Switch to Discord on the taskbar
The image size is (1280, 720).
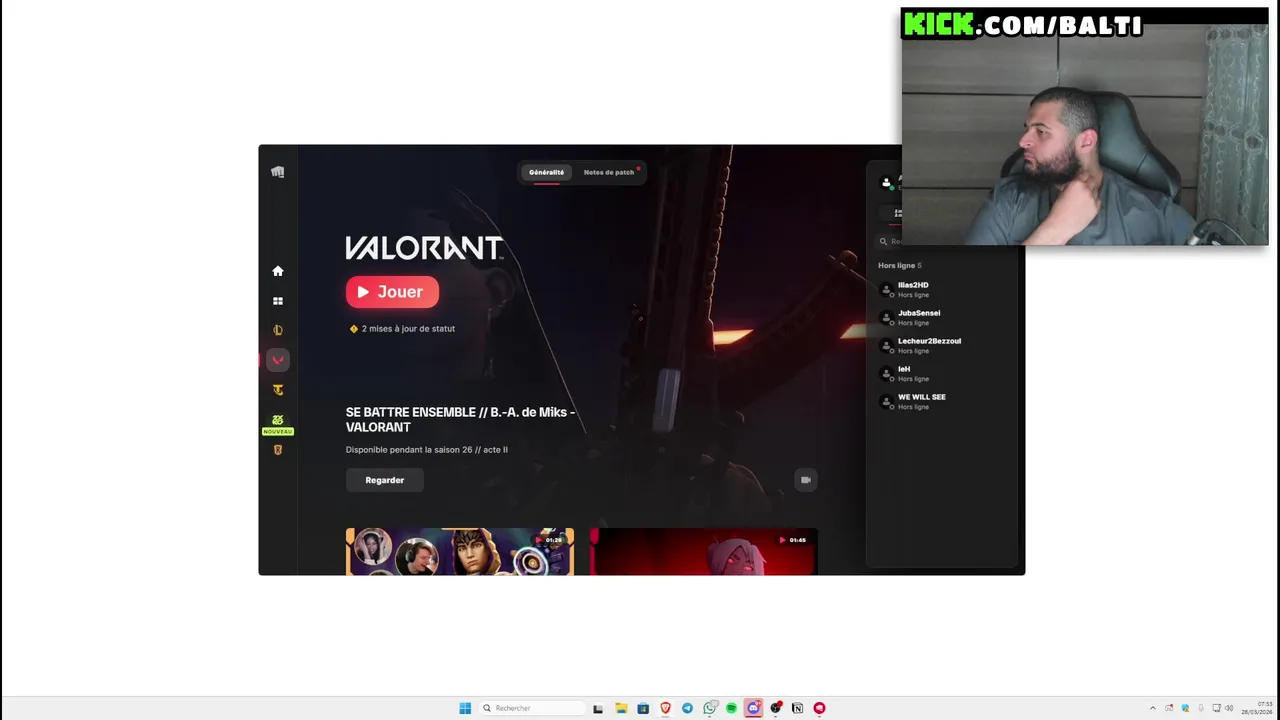(x=753, y=708)
